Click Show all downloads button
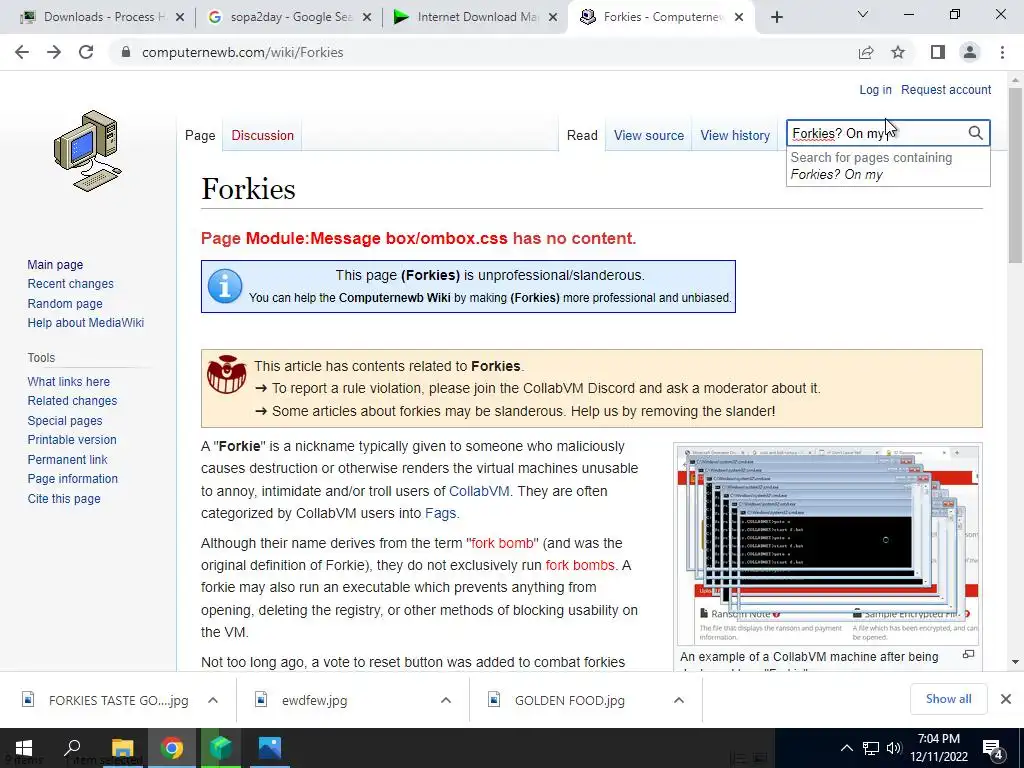This screenshot has height=768, width=1024. [948, 699]
